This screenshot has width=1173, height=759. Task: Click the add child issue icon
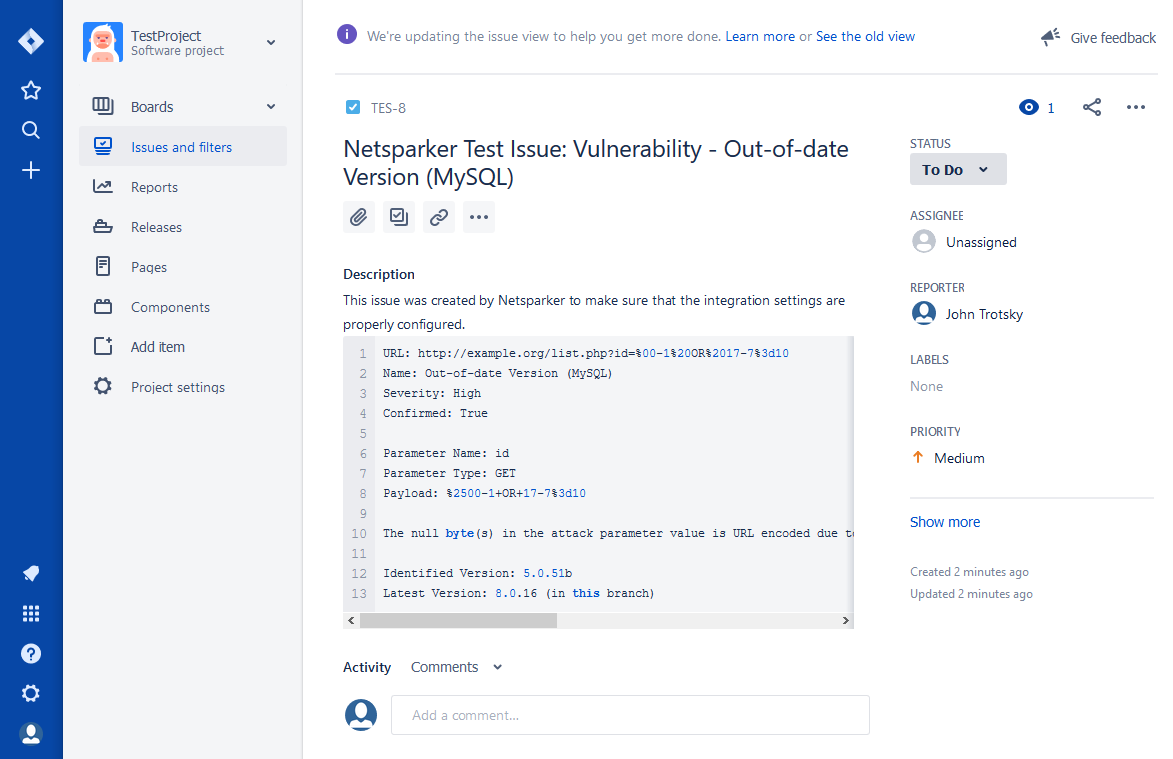coord(399,217)
